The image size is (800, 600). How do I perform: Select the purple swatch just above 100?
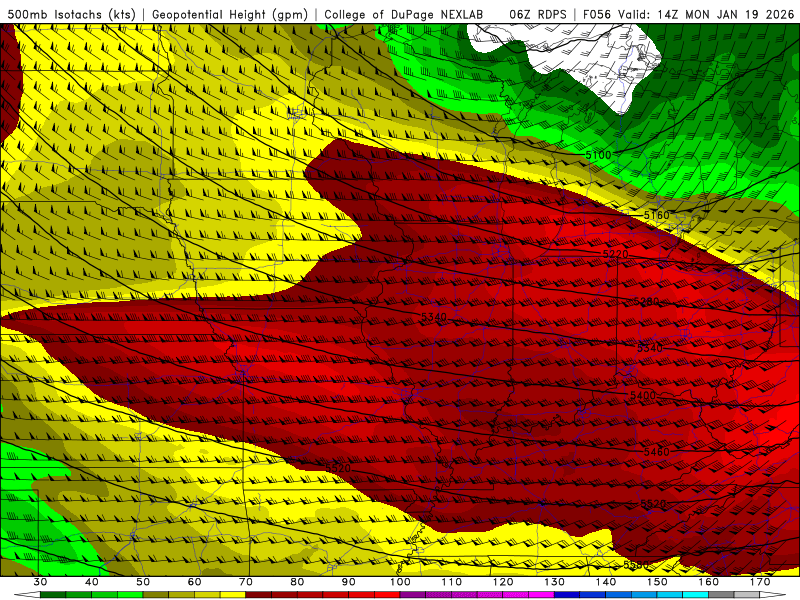tap(413, 595)
